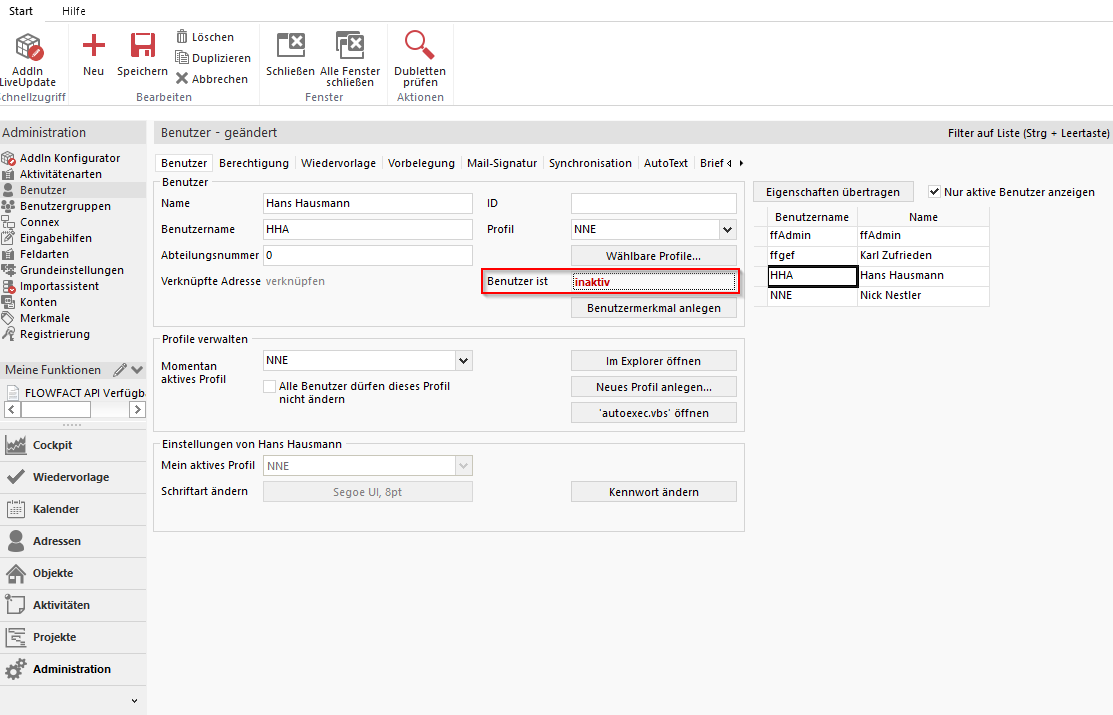Show more tabs with the right arrow

(741, 163)
